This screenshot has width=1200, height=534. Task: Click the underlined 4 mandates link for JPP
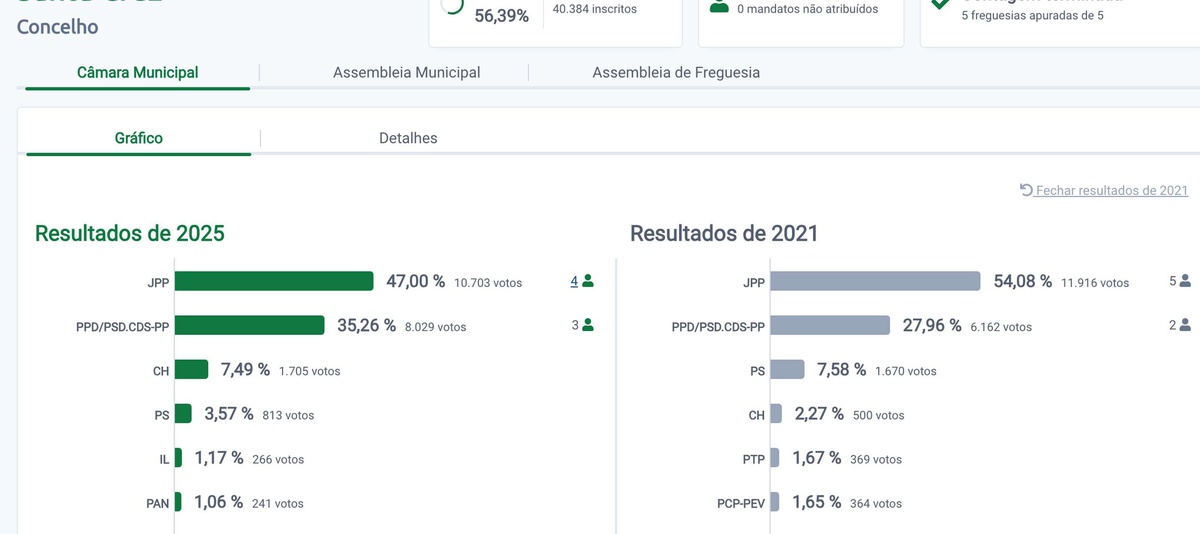(x=575, y=281)
